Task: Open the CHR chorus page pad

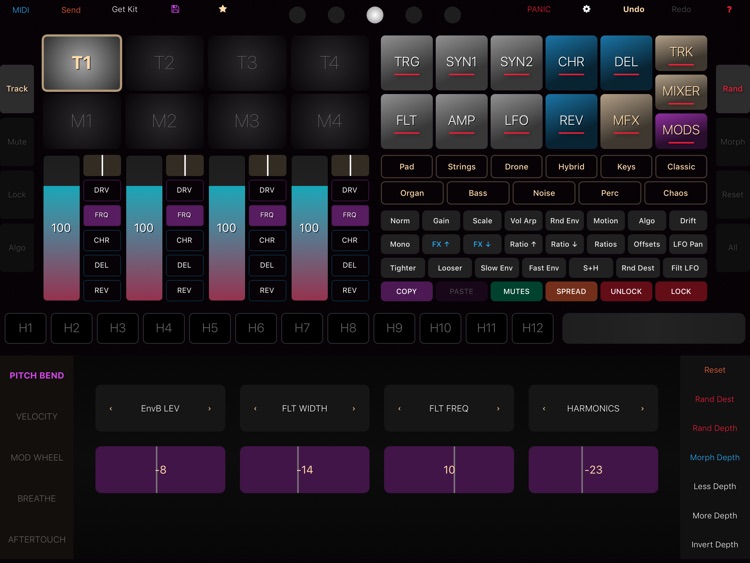Action: pyautogui.click(x=571, y=63)
